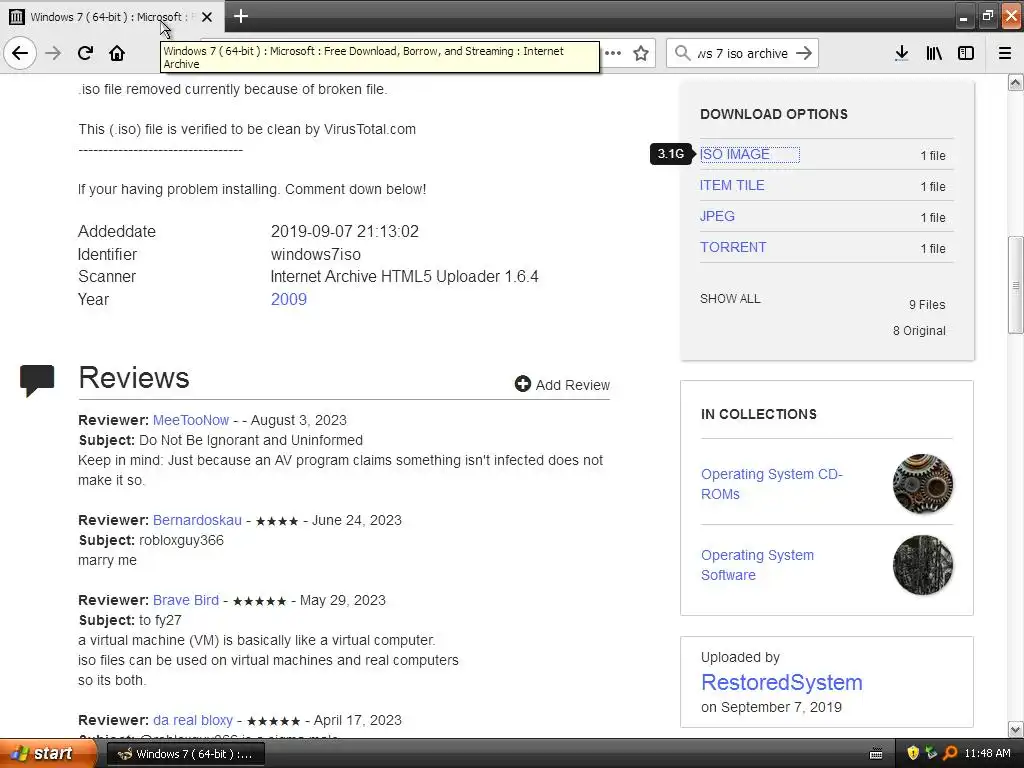
Task: Reload the current page
Action: 85,53
